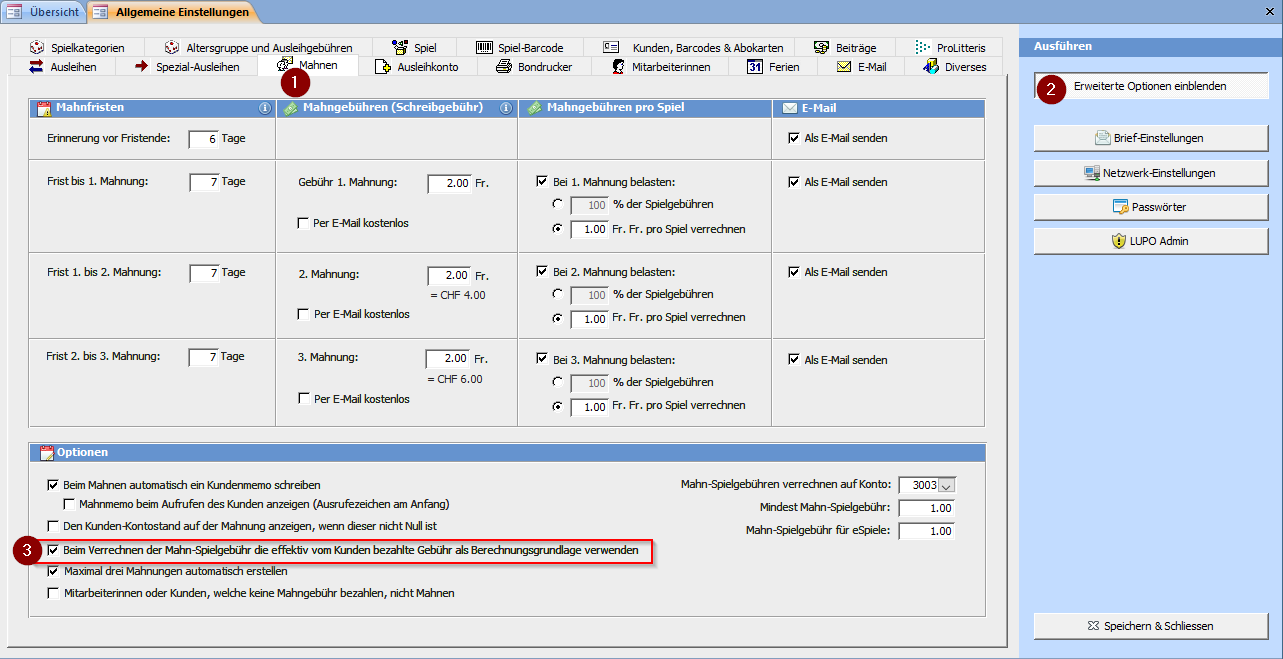The image size is (1283, 659).
Task: Click Frist 1. bis 2. Mahnung days field
Action: coord(203,273)
